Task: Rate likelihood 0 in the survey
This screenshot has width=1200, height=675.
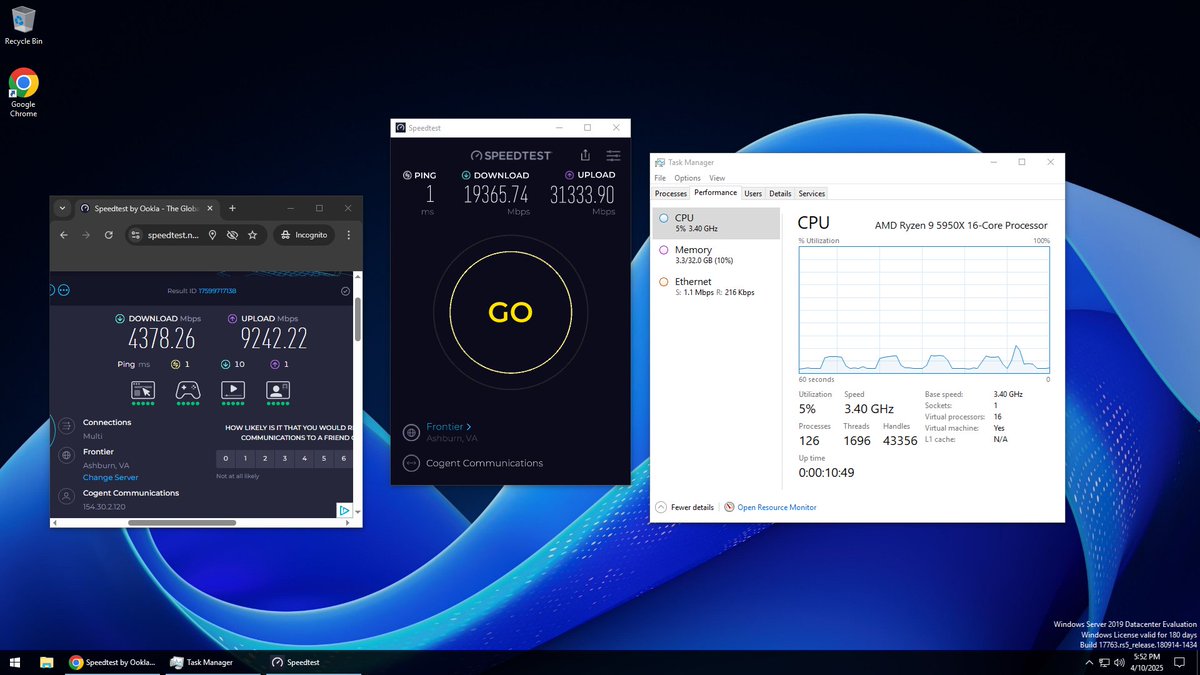Action: [x=226, y=459]
